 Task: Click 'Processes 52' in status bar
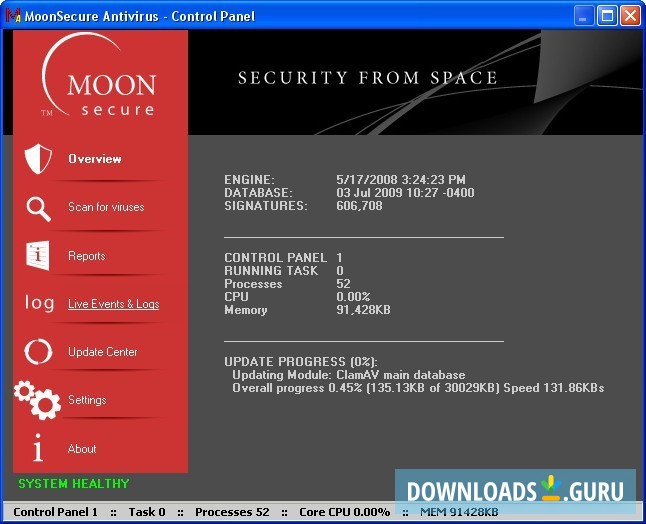coord(232,512)
